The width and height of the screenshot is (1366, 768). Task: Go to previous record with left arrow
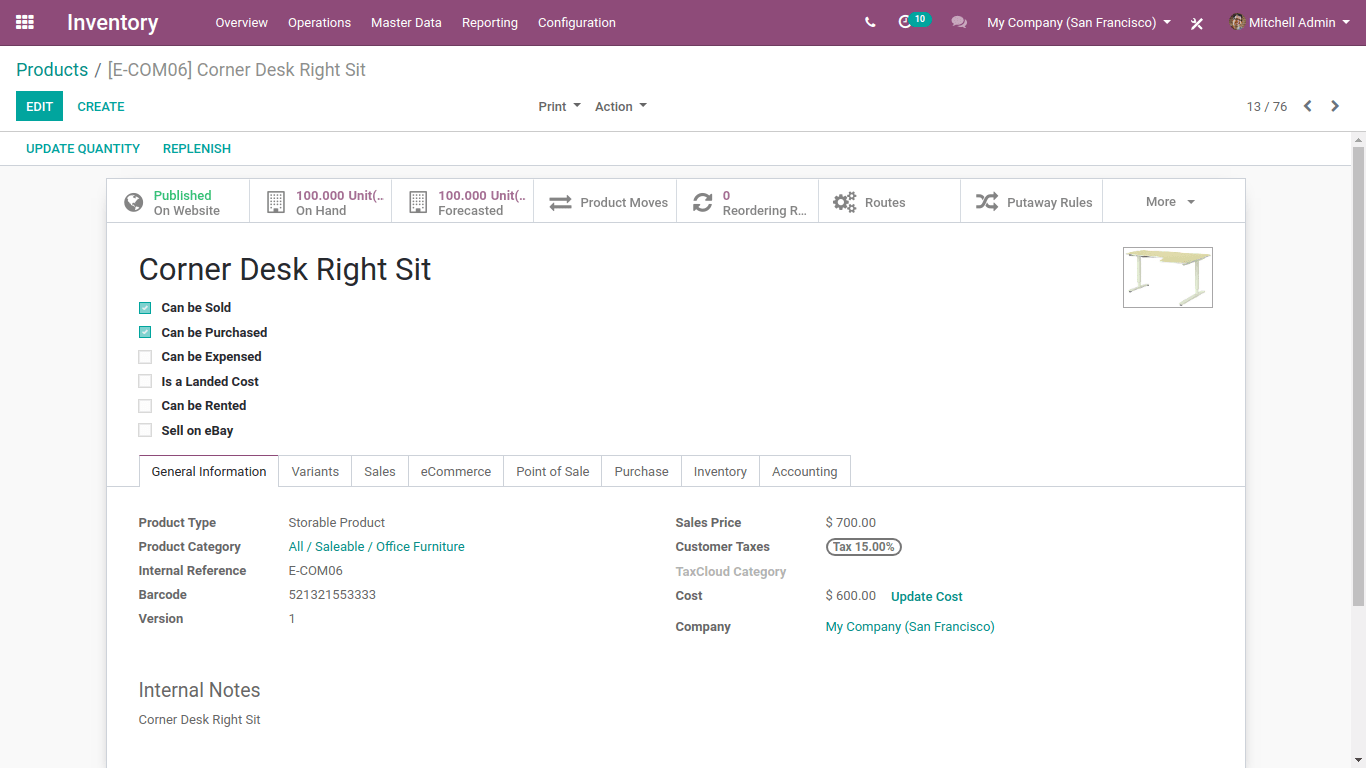point(1307,106)
